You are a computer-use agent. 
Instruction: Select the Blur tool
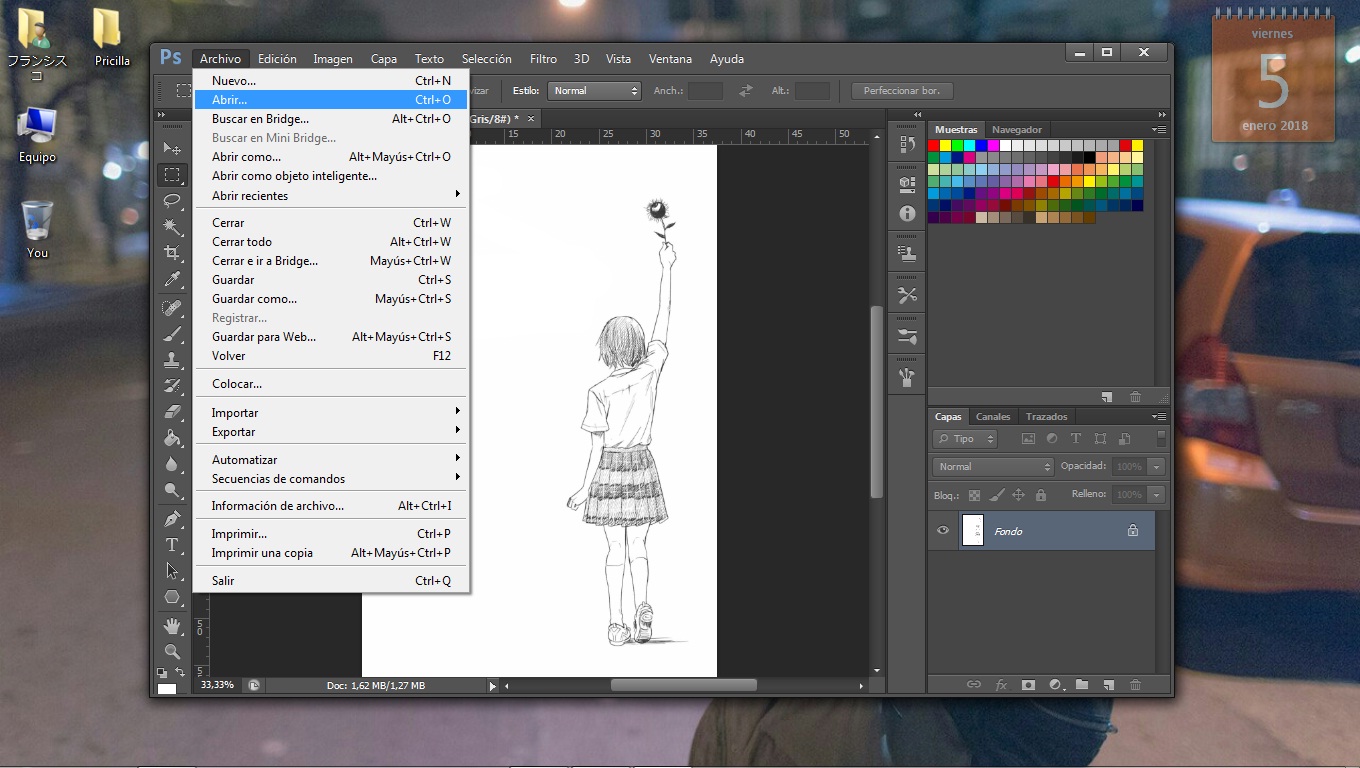[172, 464]
